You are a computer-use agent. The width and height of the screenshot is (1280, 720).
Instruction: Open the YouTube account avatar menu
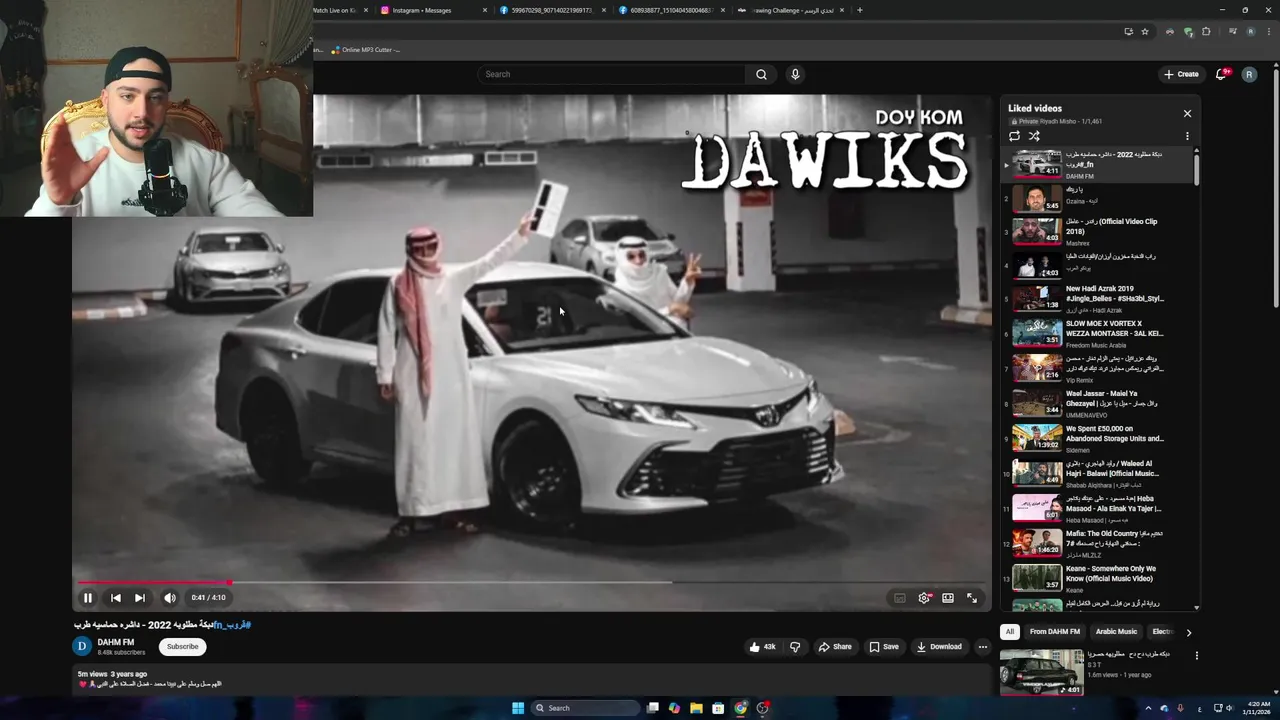pyautogui.click(x=1249, y=74)
